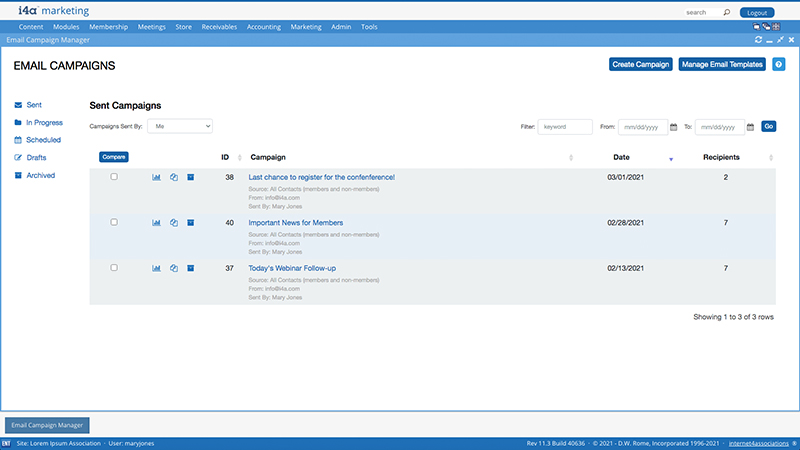Viewport: 800px width, 450px height.
Task: Open the From date calendar picker
Action: pyautogui.click(x=673, y=127)
